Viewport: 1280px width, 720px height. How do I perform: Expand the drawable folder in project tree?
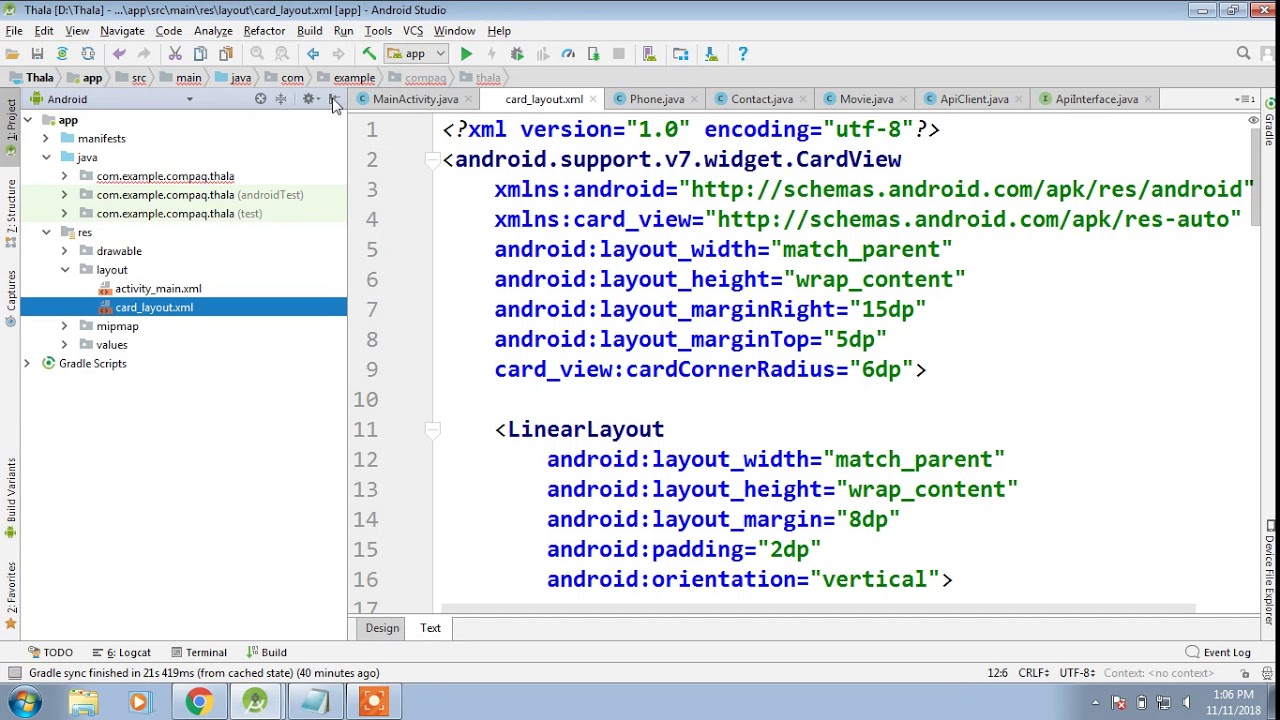[x=64, y=251]
